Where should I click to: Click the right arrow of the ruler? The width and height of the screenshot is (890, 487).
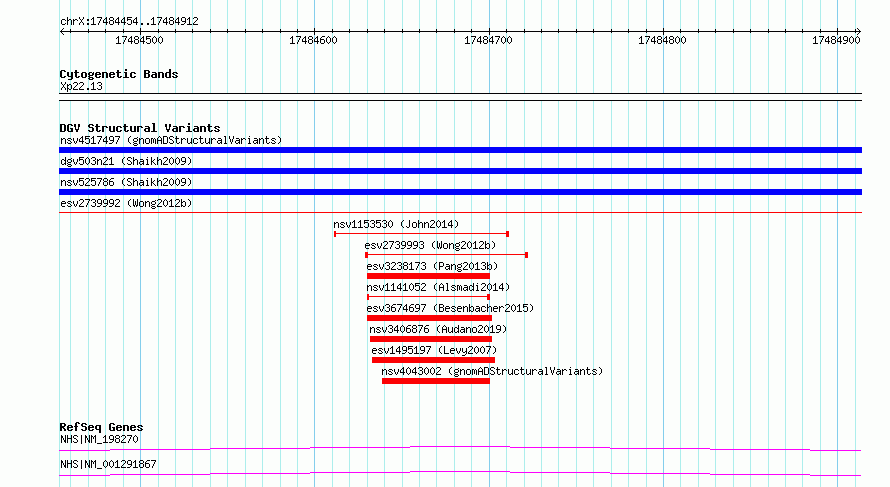tap(858, 31)
